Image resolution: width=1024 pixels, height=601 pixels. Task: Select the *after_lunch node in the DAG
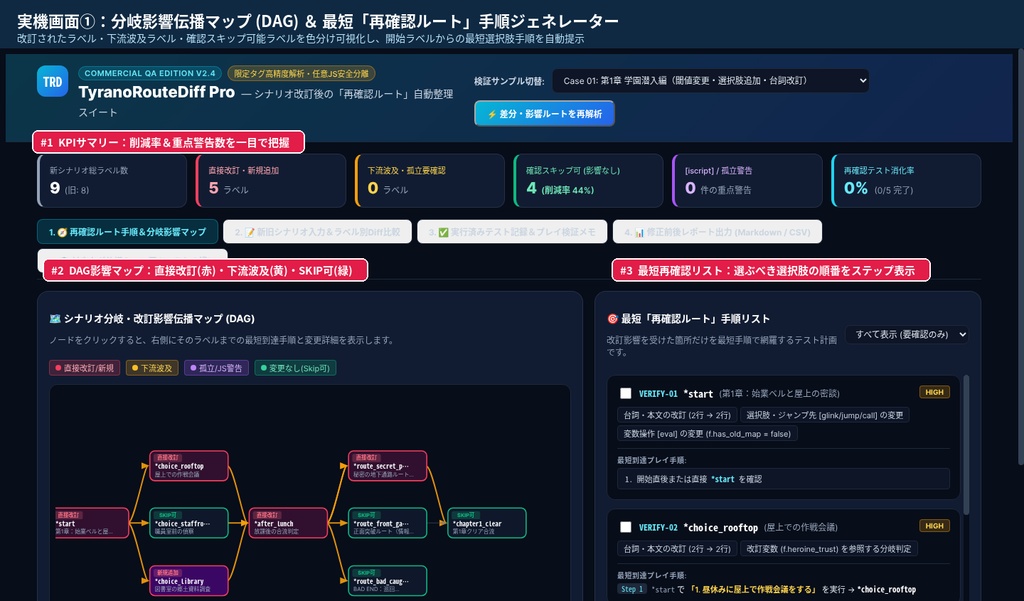point(288,523)
